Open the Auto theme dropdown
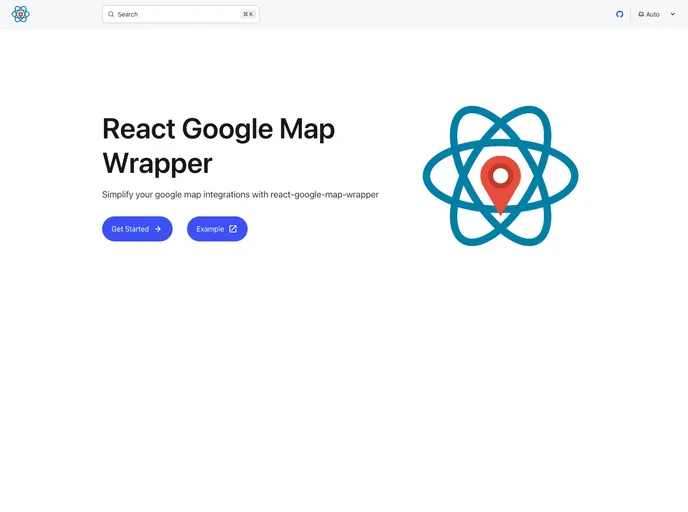Image resolution: width=688 pixels, height=512 pixels. pos(656,14)
